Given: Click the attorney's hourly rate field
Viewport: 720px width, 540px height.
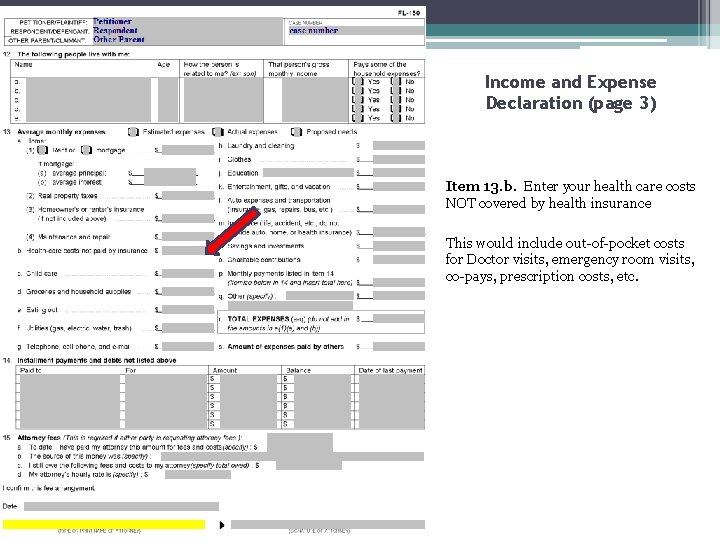Looking at the screenshot, I should click(198, 474).
